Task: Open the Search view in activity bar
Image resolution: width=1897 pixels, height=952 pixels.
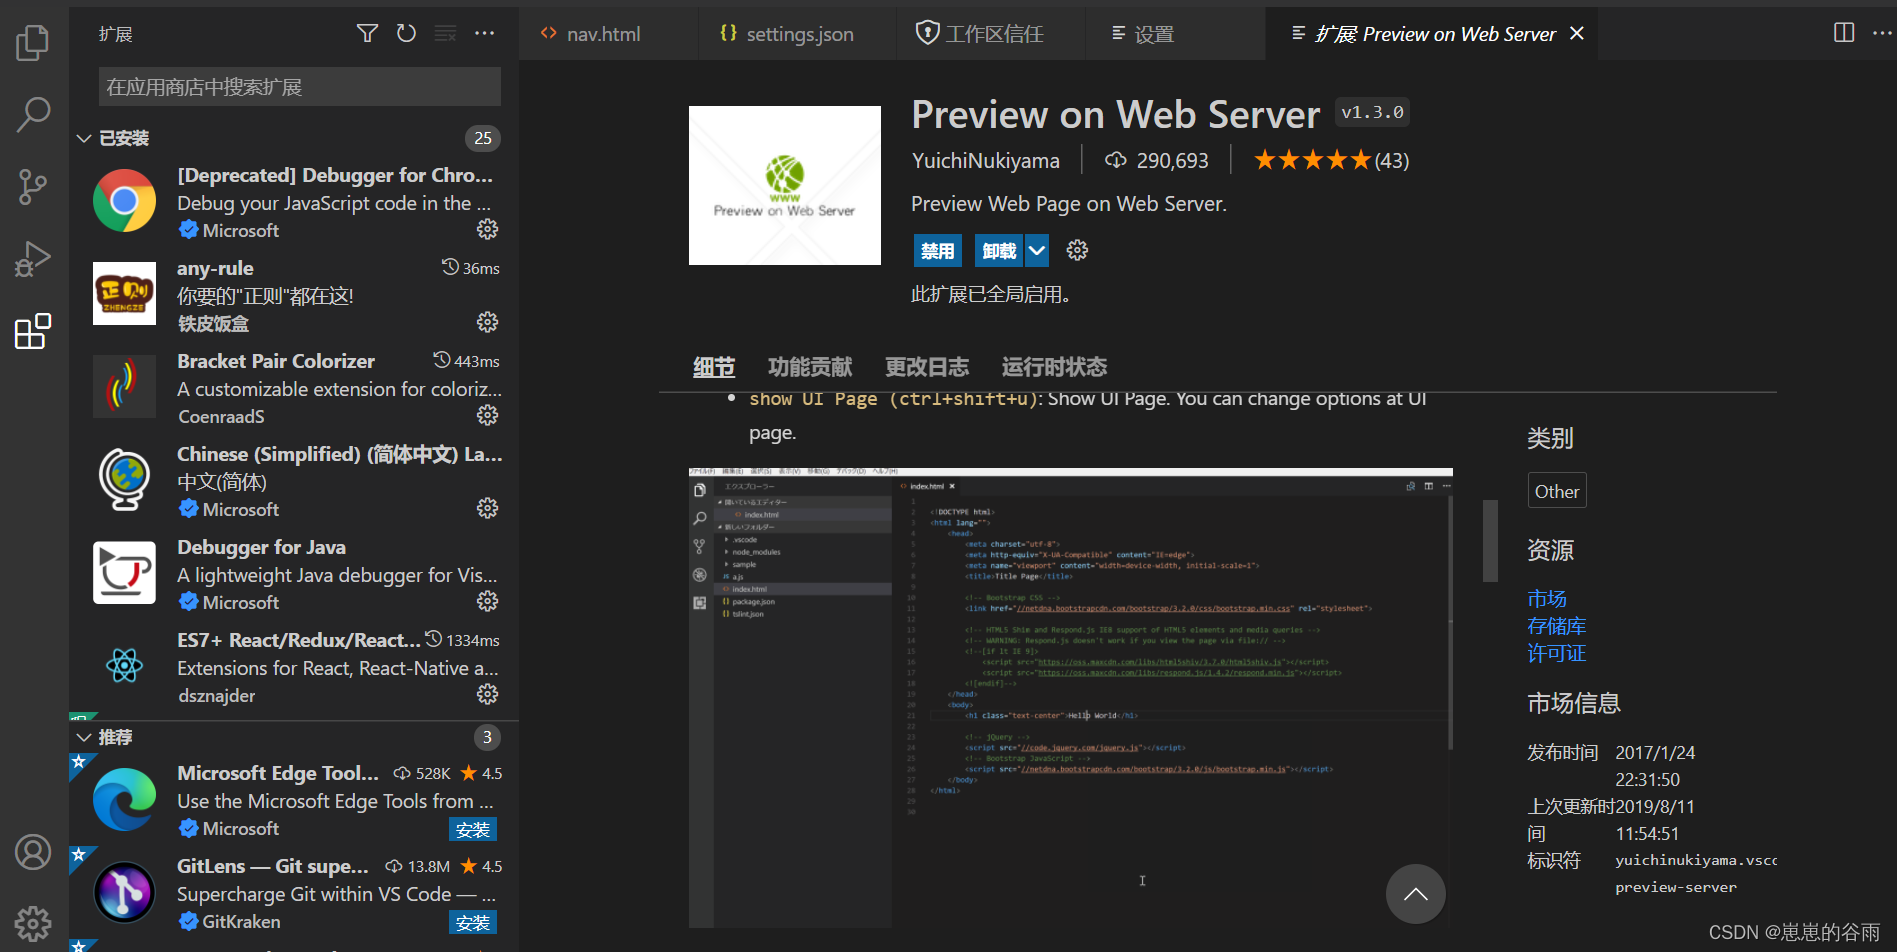Action: (x=33, y=114)
